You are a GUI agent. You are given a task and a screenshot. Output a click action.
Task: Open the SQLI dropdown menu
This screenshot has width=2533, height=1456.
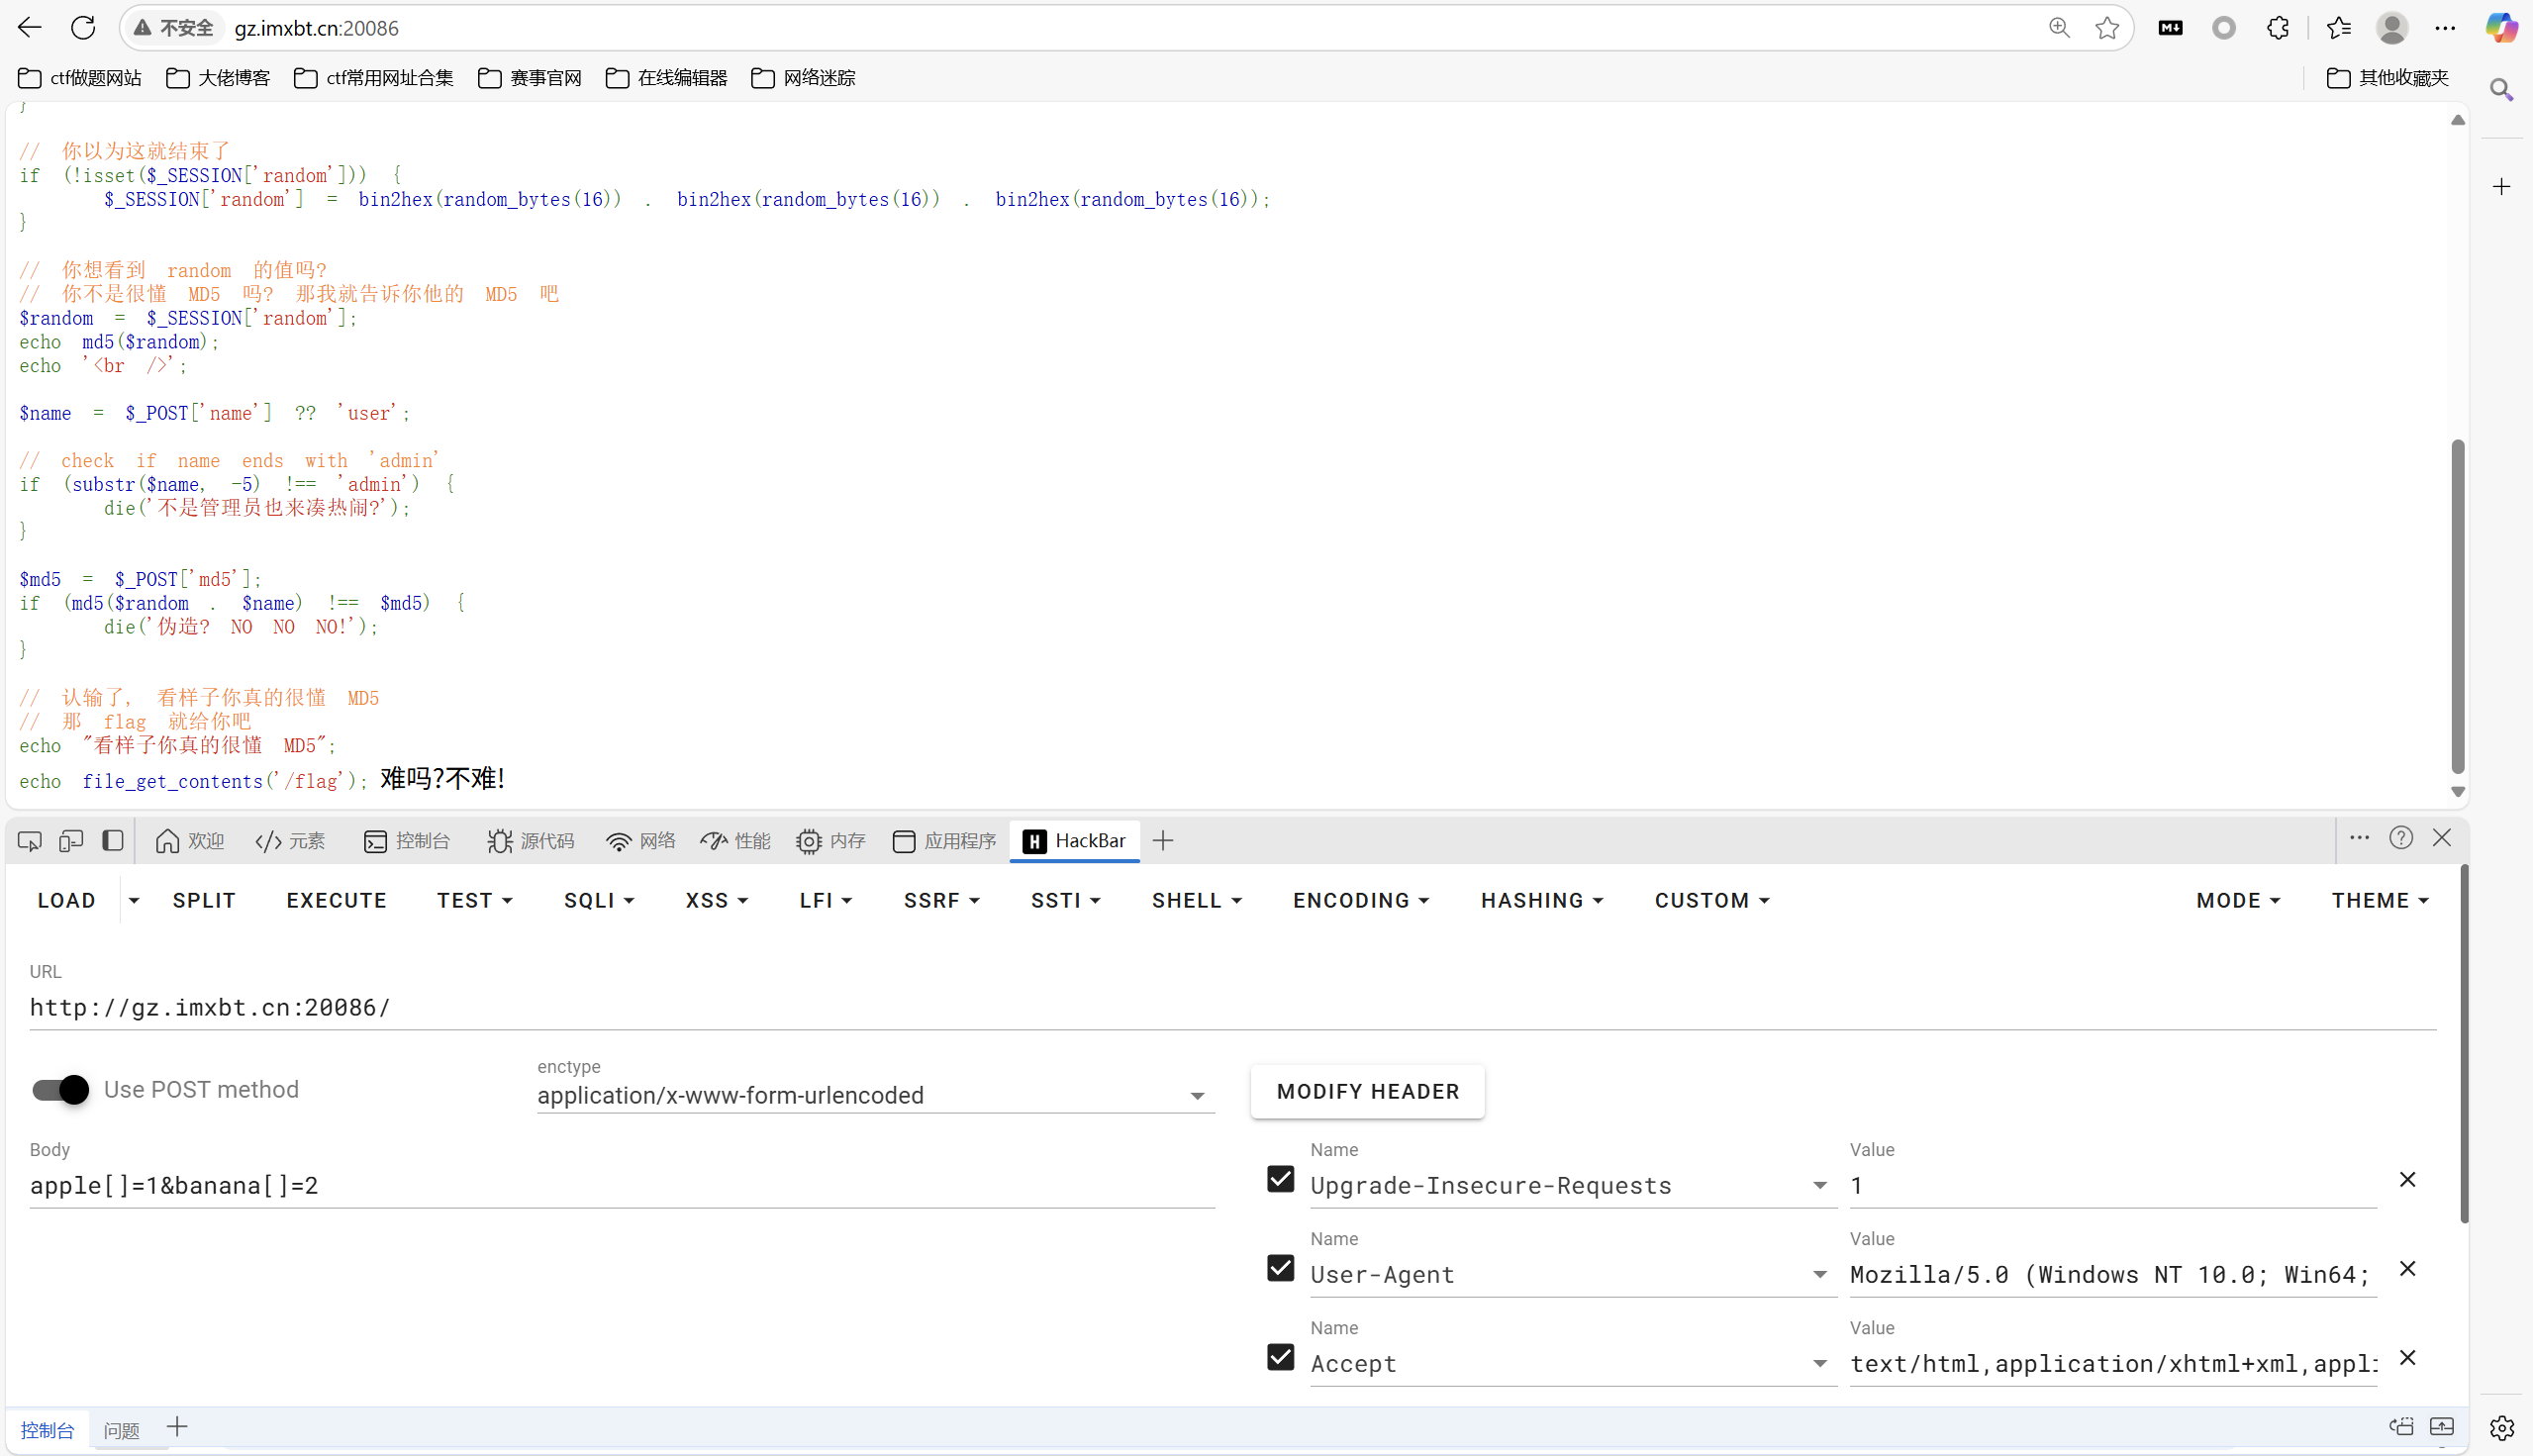598,901
